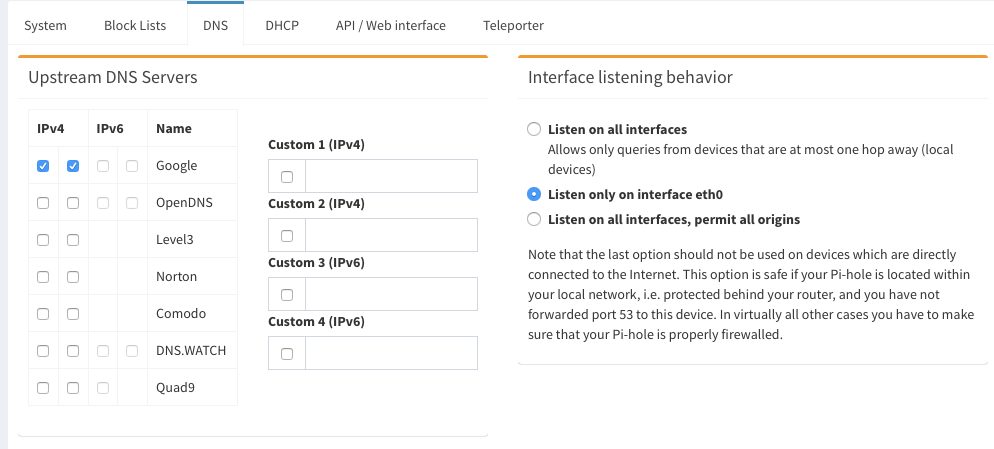Image resolution: width=994 pixels, height=449 pixels.
Task: Enable Comodo first IPv4 checkbox
Action: tap(43, 314)
